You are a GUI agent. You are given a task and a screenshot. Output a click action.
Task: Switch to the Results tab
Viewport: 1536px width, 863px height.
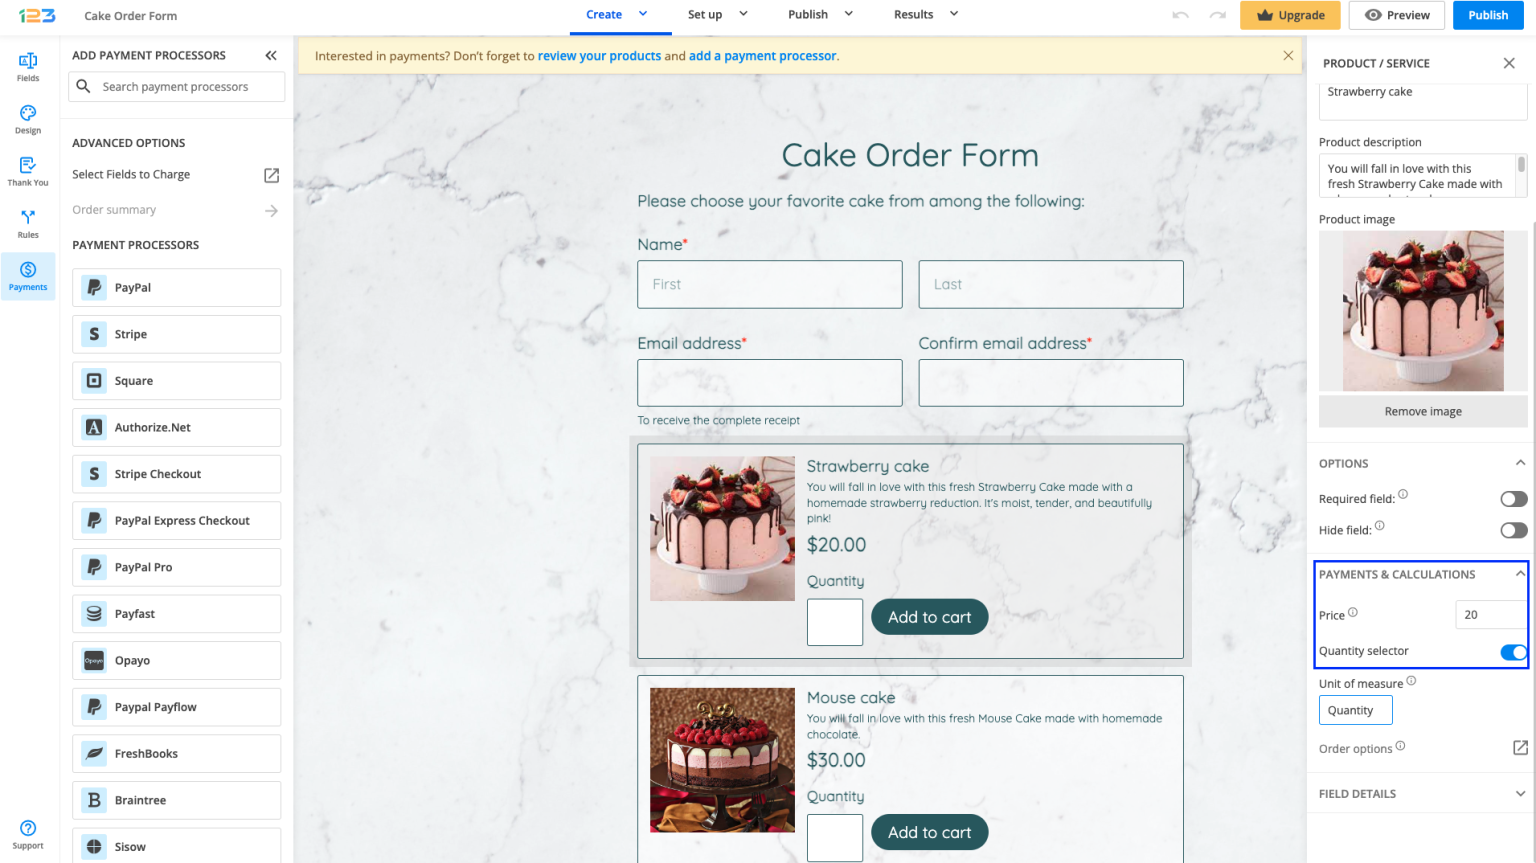click(x=914, y=15)
